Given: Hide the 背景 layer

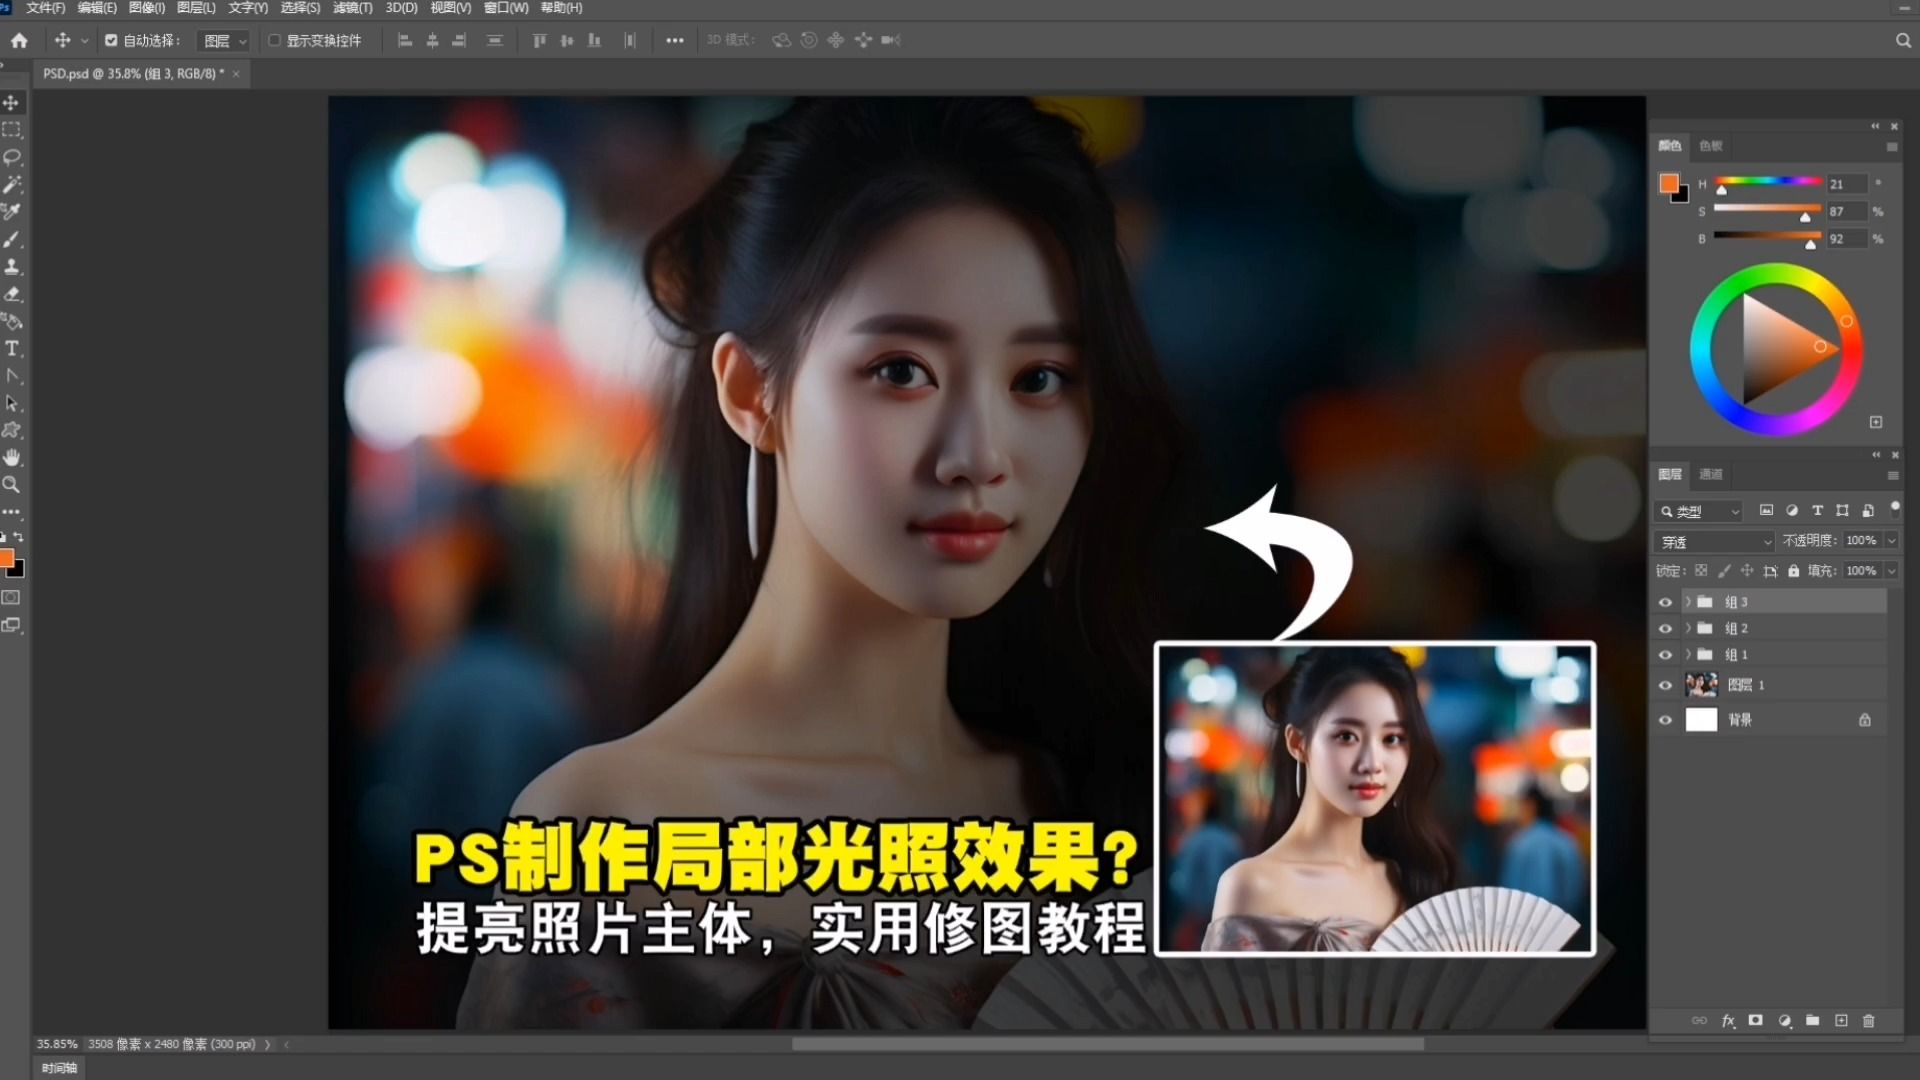Looking at the screenshot, I should point(1666,719).
